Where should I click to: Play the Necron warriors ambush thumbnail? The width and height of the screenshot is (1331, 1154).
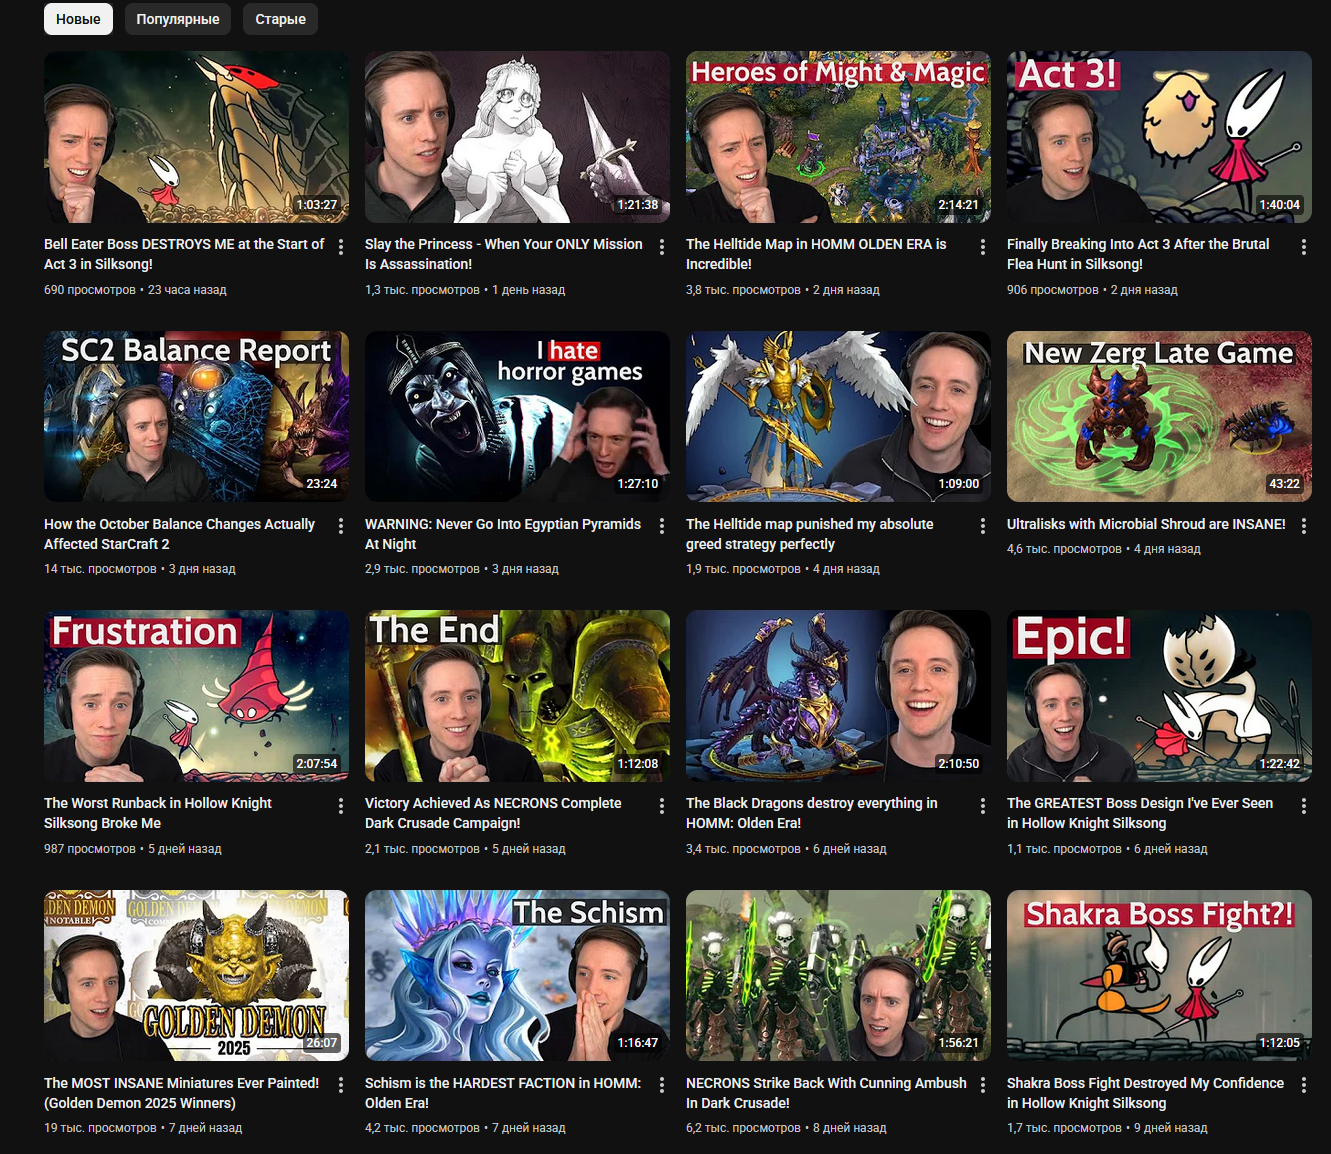click(838, 975)
